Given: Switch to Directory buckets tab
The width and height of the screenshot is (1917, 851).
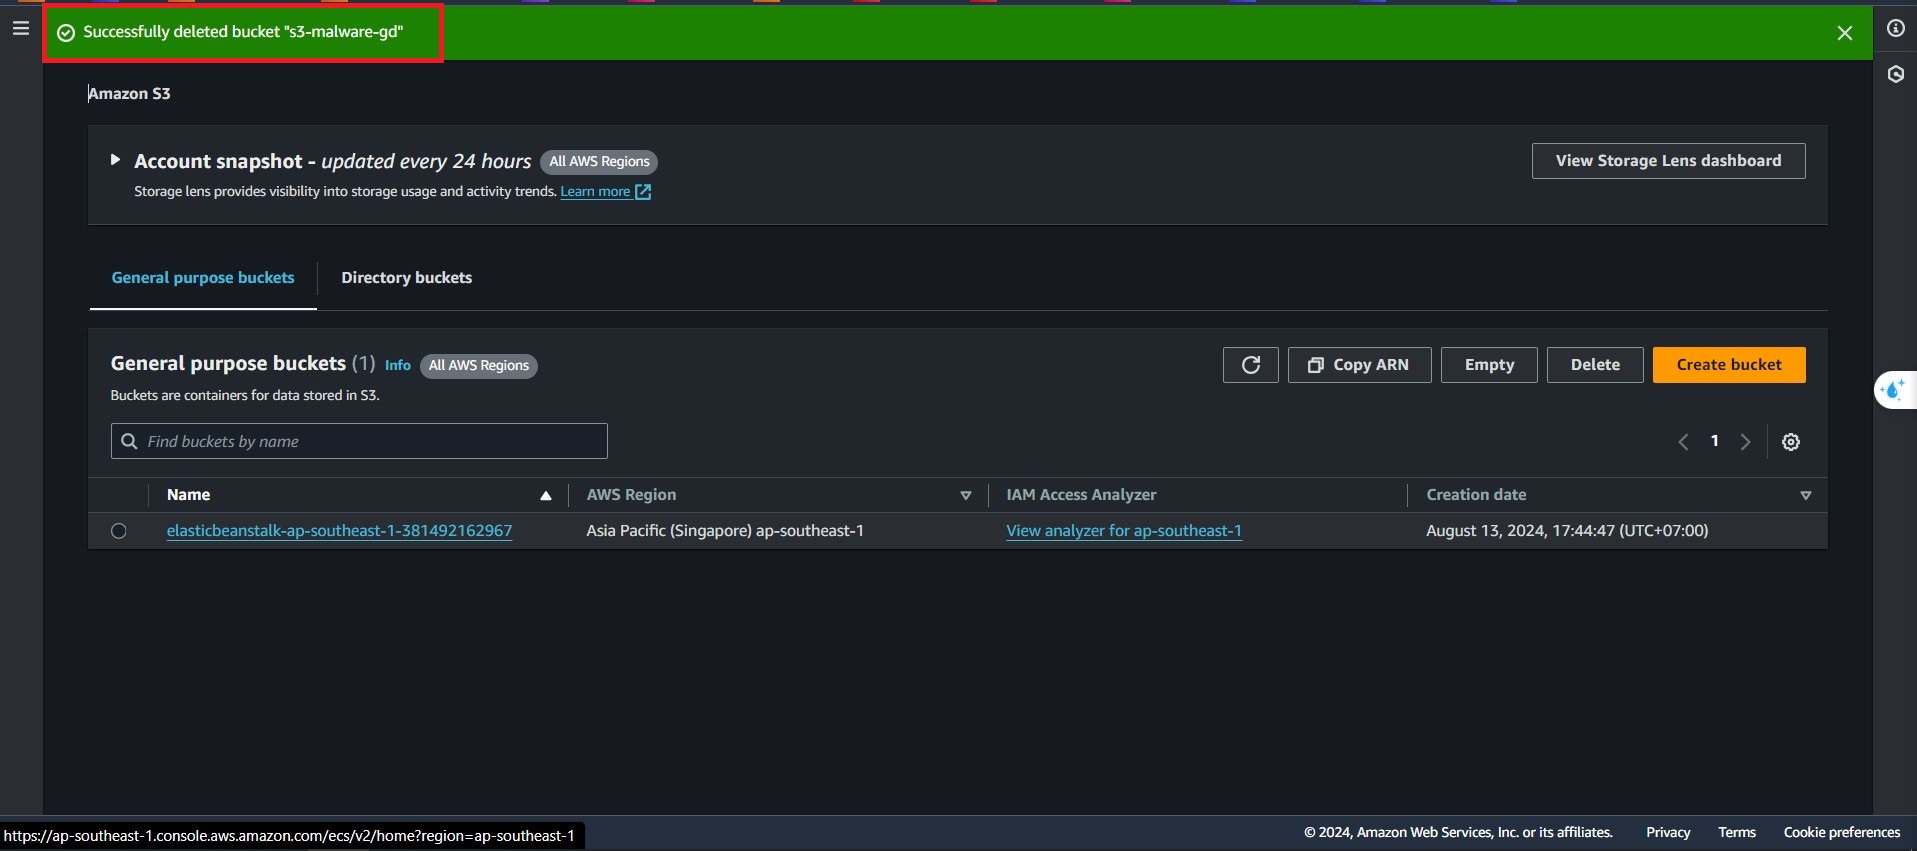Looking at the screenshot, I should click(x=406, y=278).
